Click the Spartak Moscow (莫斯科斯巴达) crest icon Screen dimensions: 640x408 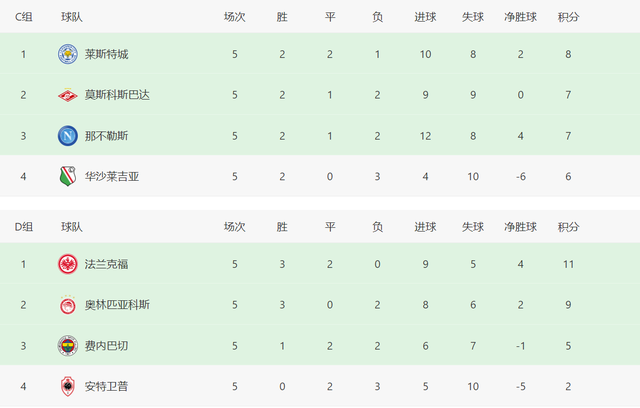tap(68, 95)
